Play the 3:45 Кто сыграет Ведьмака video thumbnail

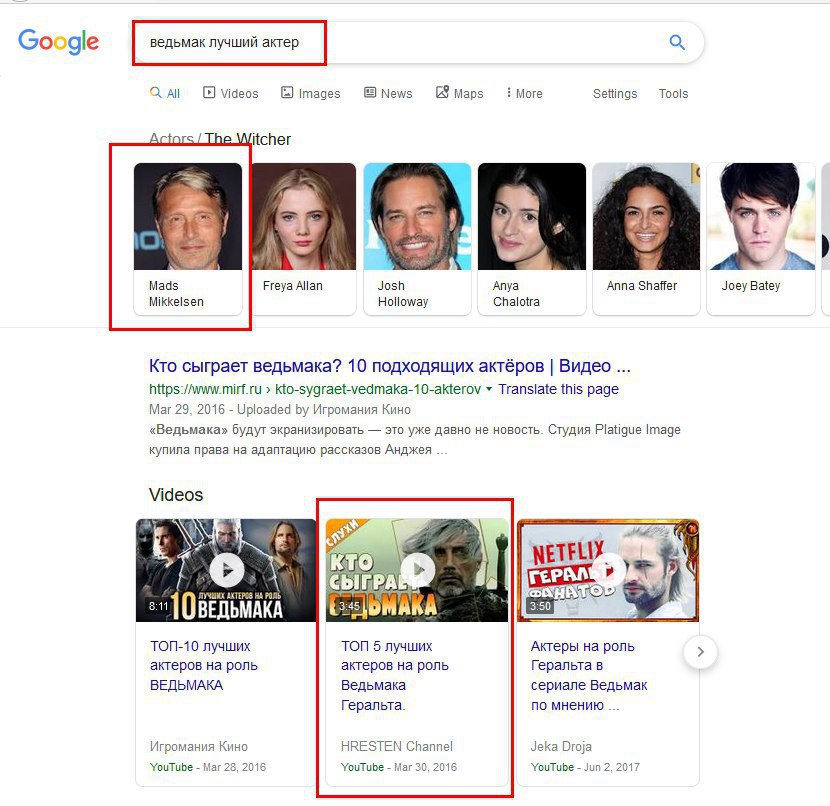[x=417, y=570]
